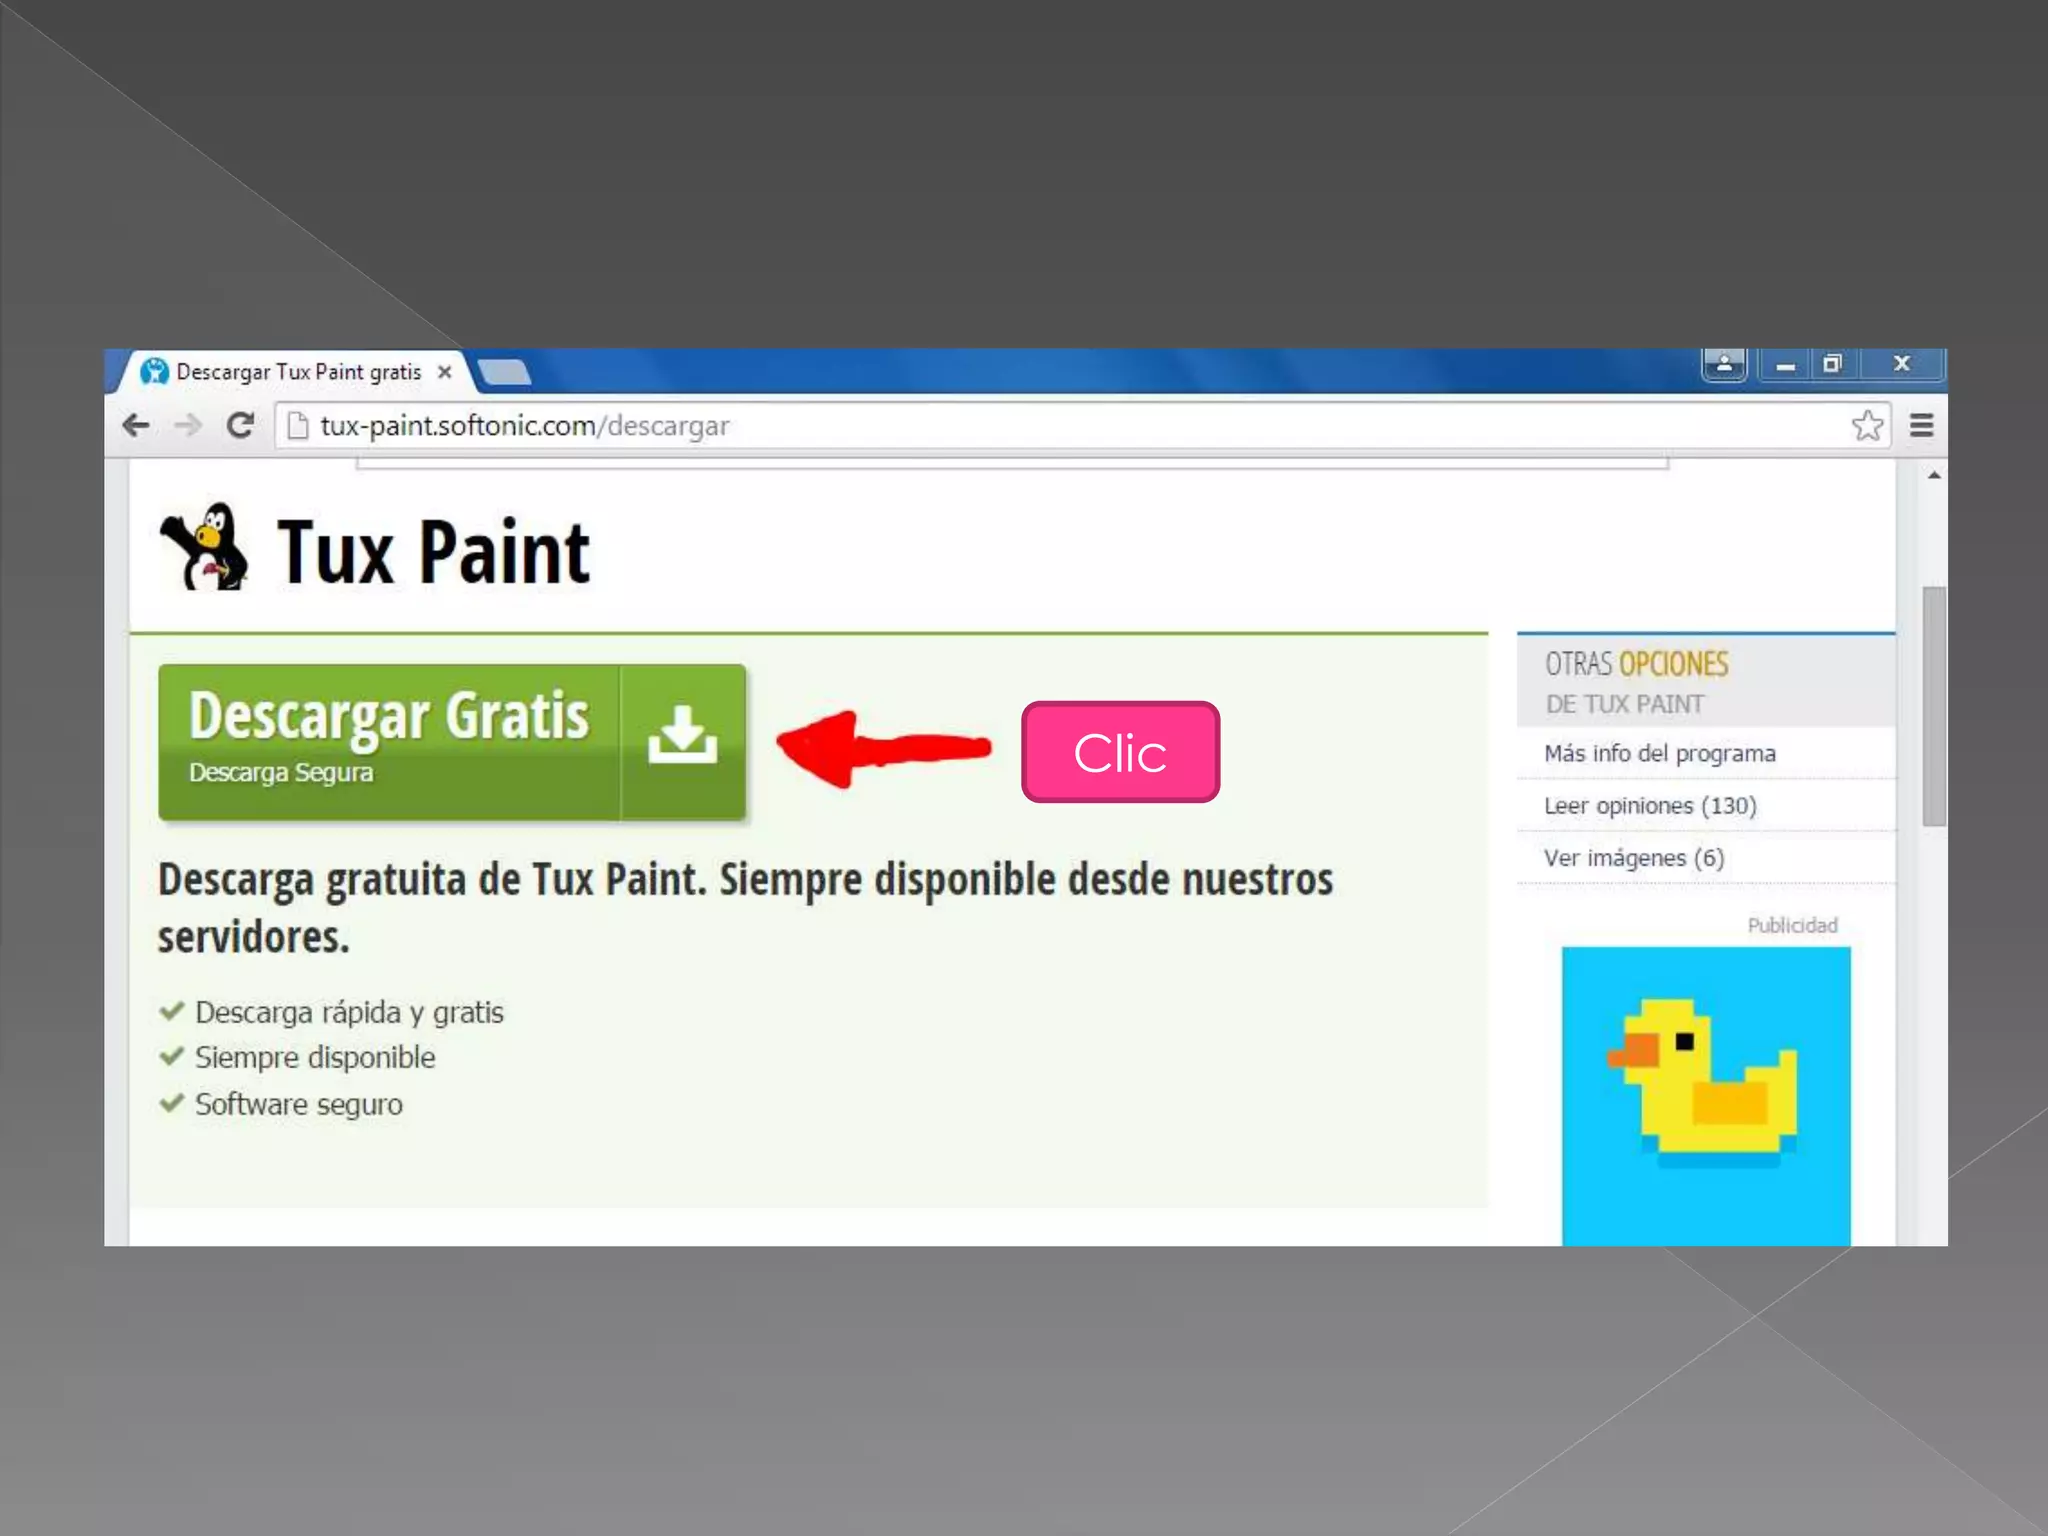Image resolution: width=2048 pixels, height=1536 pixels.
Task: Click the pink Clic label
Action: coord(1120,752)
